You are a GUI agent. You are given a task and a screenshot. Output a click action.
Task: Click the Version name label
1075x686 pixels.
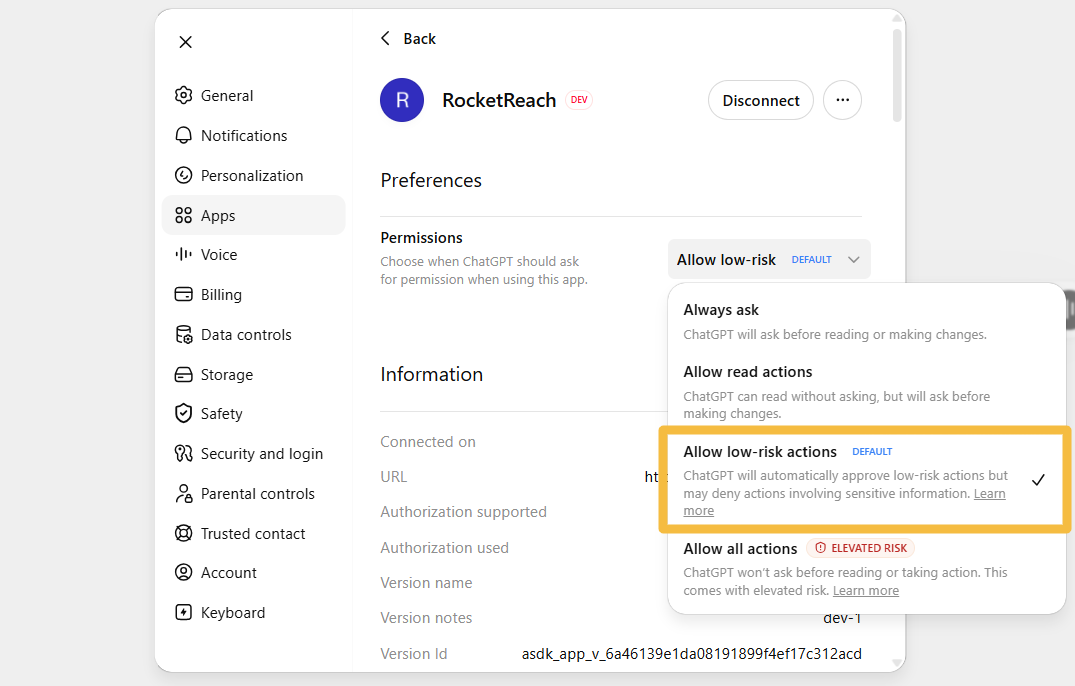(426, 583)
